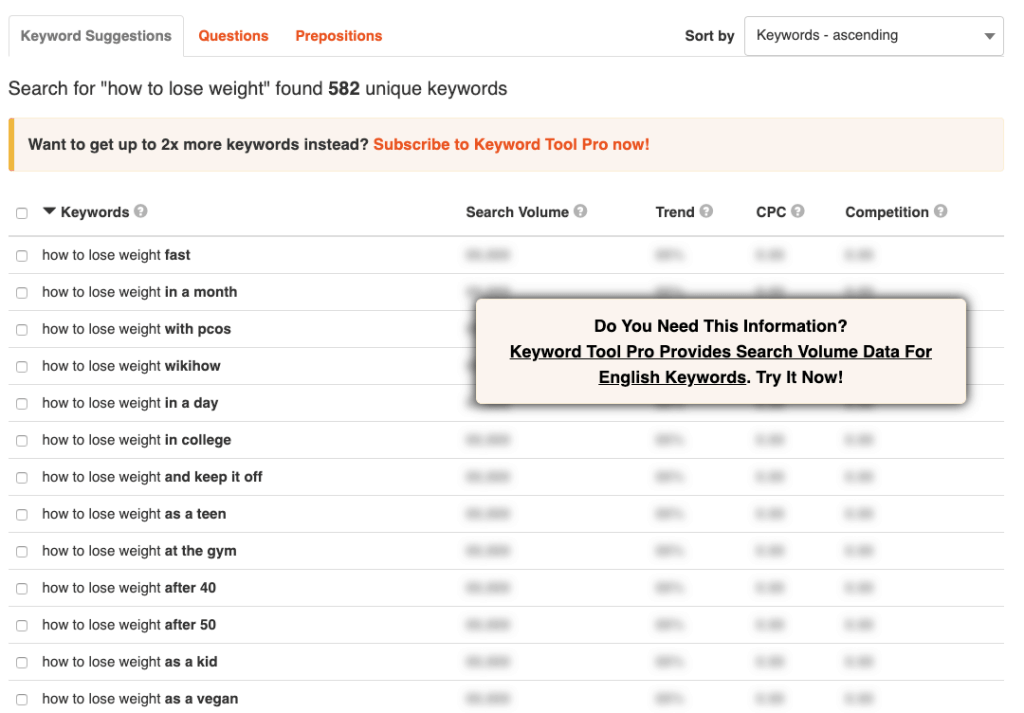Tick checkbox for 'as a vegan' keyword

point(22,700)
